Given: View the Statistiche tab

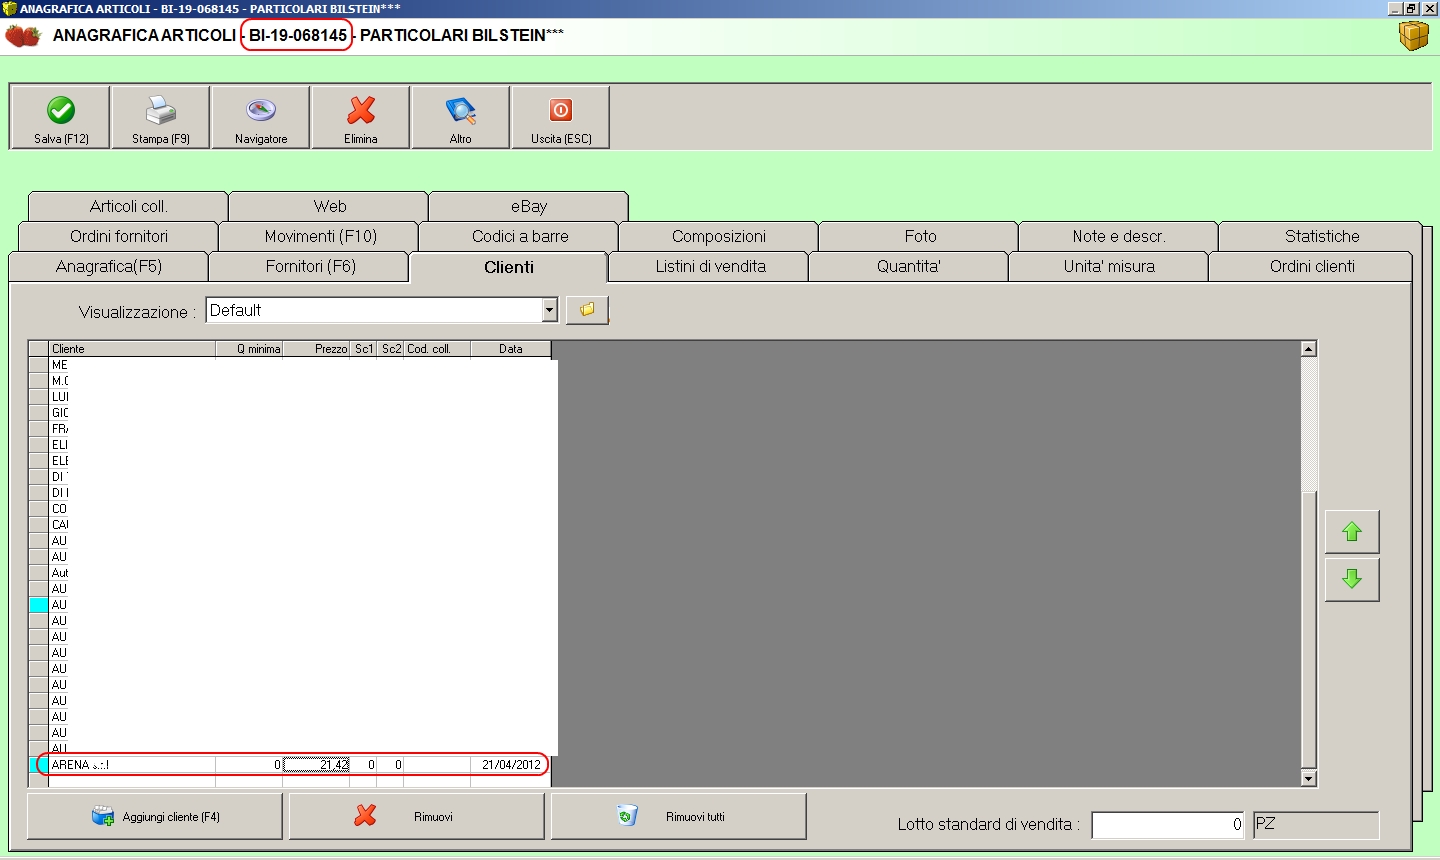Looking at the screenshot, I should click(1322, 236).
